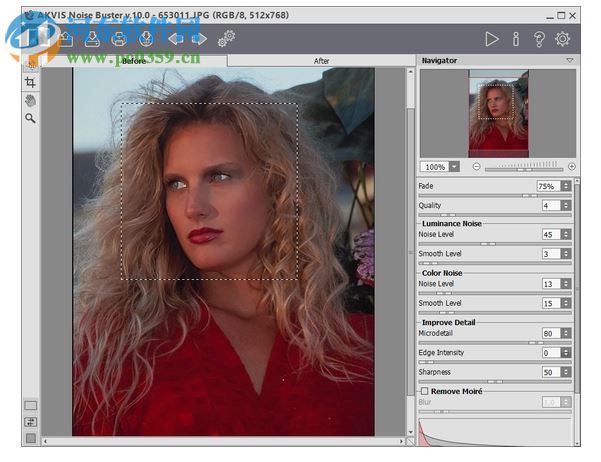Select the Zoom magnifier tool
This screenshot has height=462, width=601.
pyautogui.click(x=30, y=118)
